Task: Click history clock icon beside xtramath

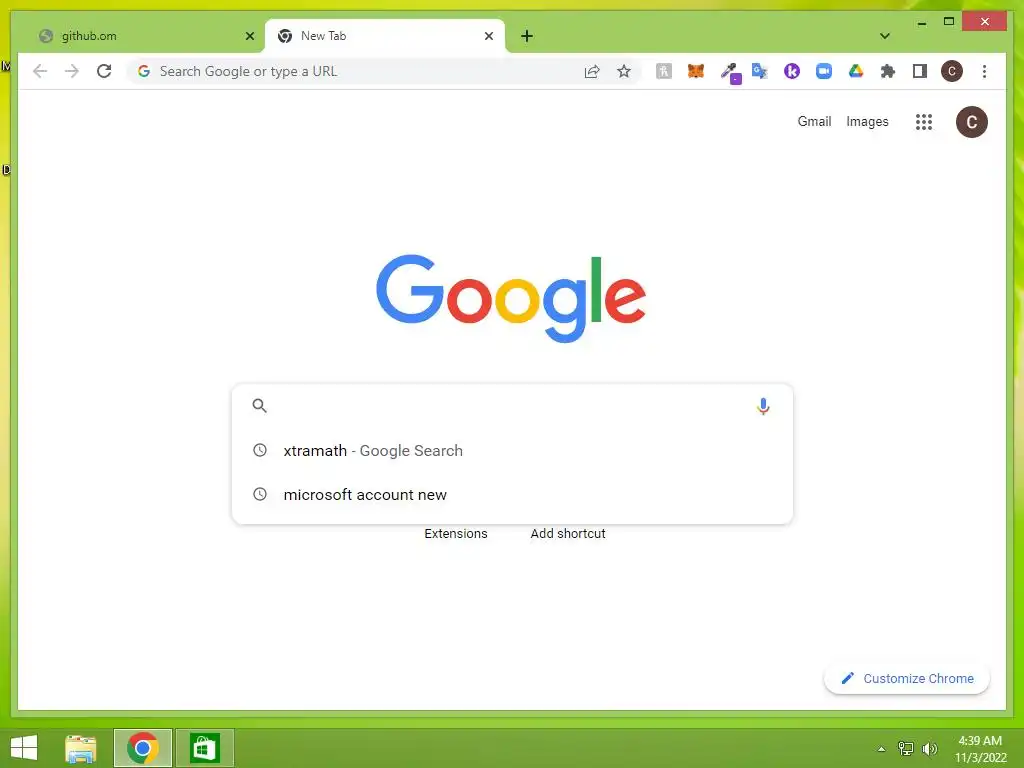Action: (x=260, y=450)
